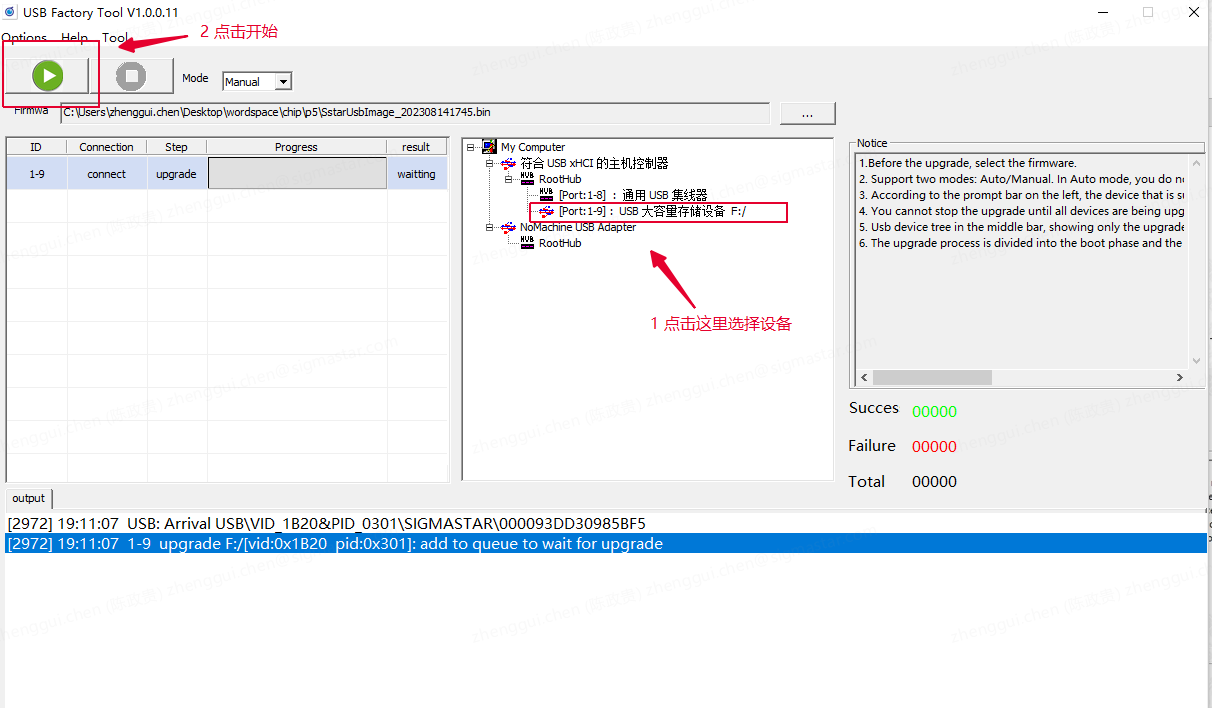Click the Port 1-8 USB hub icon
This screenshot has height=708, width=1212.
pyautogui.click(x=546, y=195)
